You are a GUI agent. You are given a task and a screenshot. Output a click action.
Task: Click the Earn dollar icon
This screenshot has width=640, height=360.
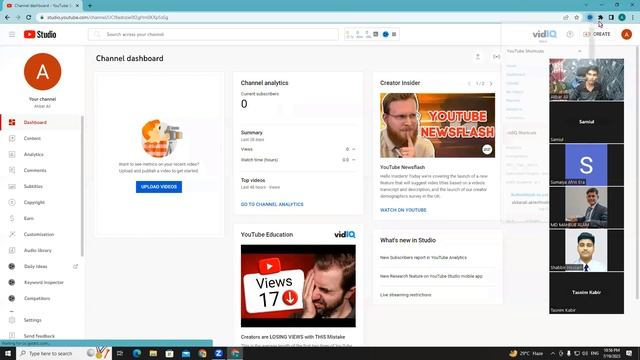pyautogui.click(x=12, y=218)
